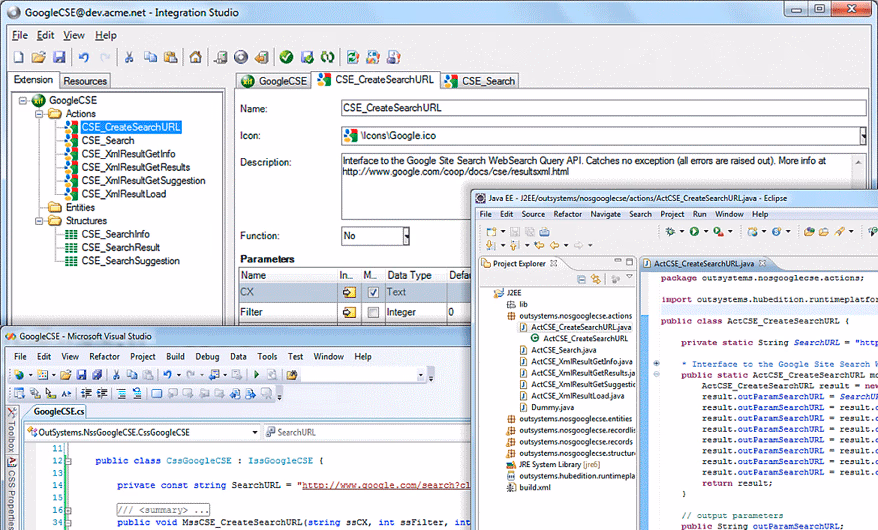
Task: Open OutSystems.NssGoogleCSE.CssGoogleCSE class dropdown
Action: [255, 432]
